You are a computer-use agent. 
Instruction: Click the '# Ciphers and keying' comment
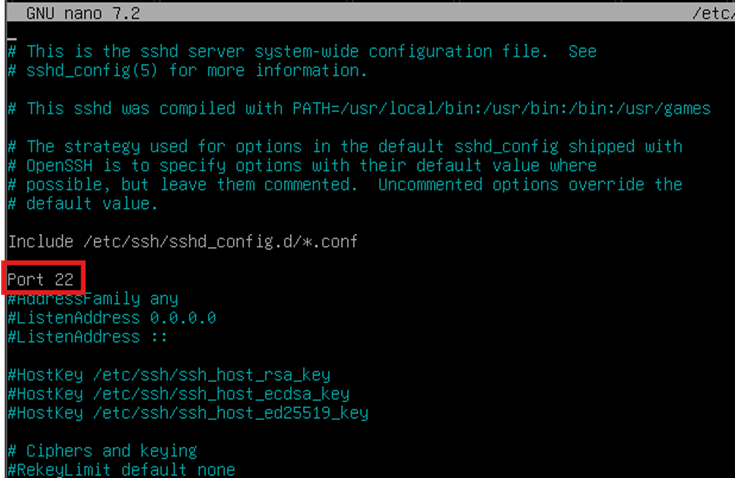coord(102,451)
